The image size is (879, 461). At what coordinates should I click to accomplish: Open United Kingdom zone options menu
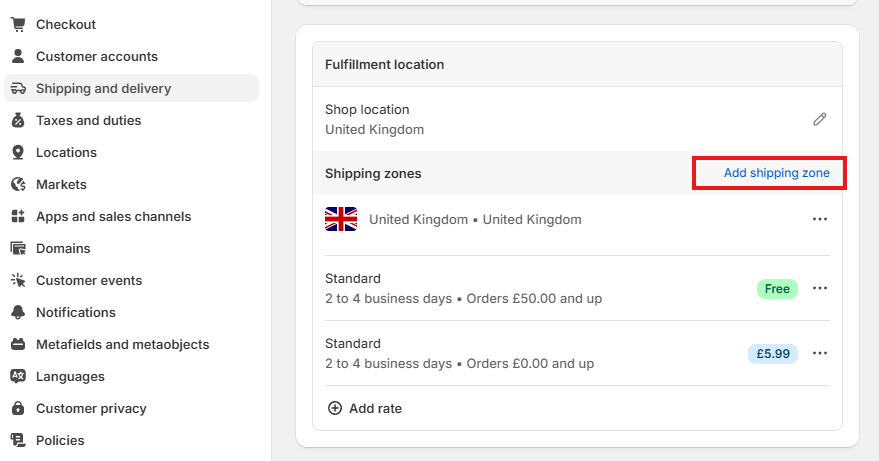(820, 219)
